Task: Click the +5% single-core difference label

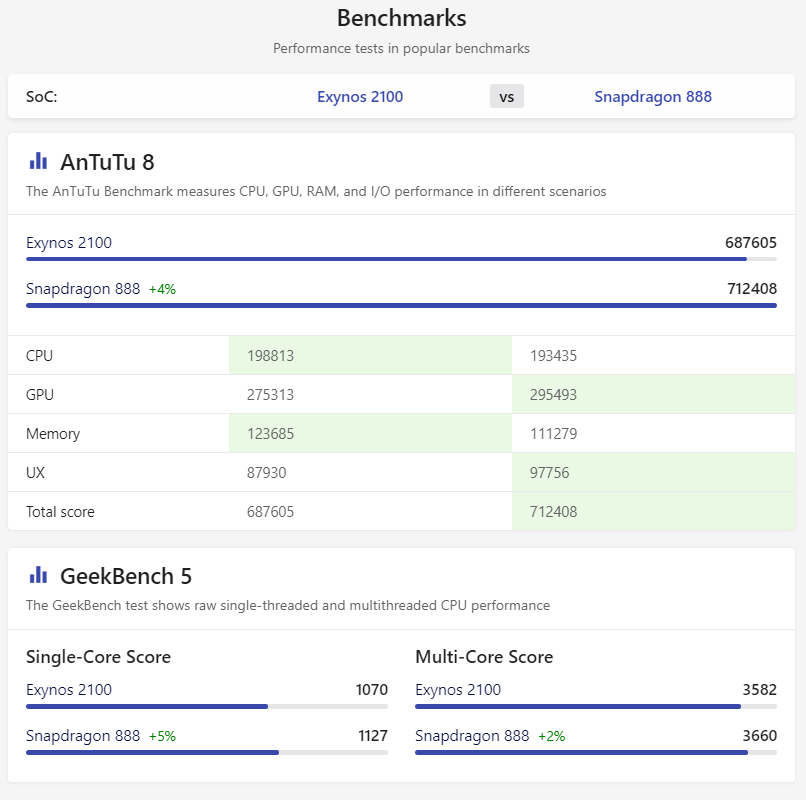Action: (162, 736)
